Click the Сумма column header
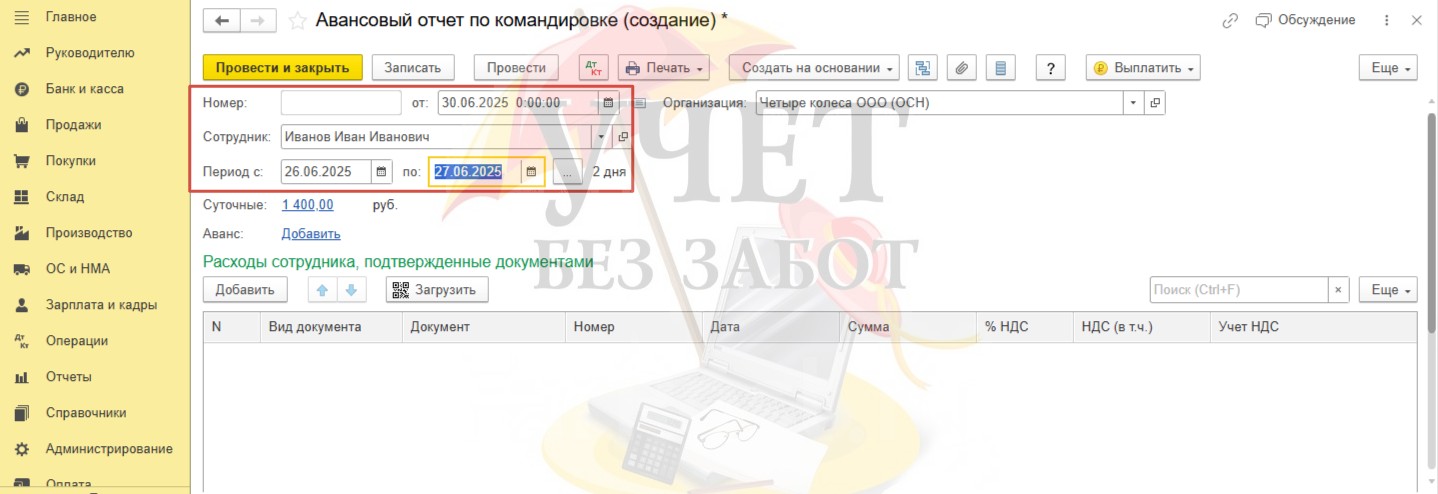The image size is (1438, 494). click(908, 327)
